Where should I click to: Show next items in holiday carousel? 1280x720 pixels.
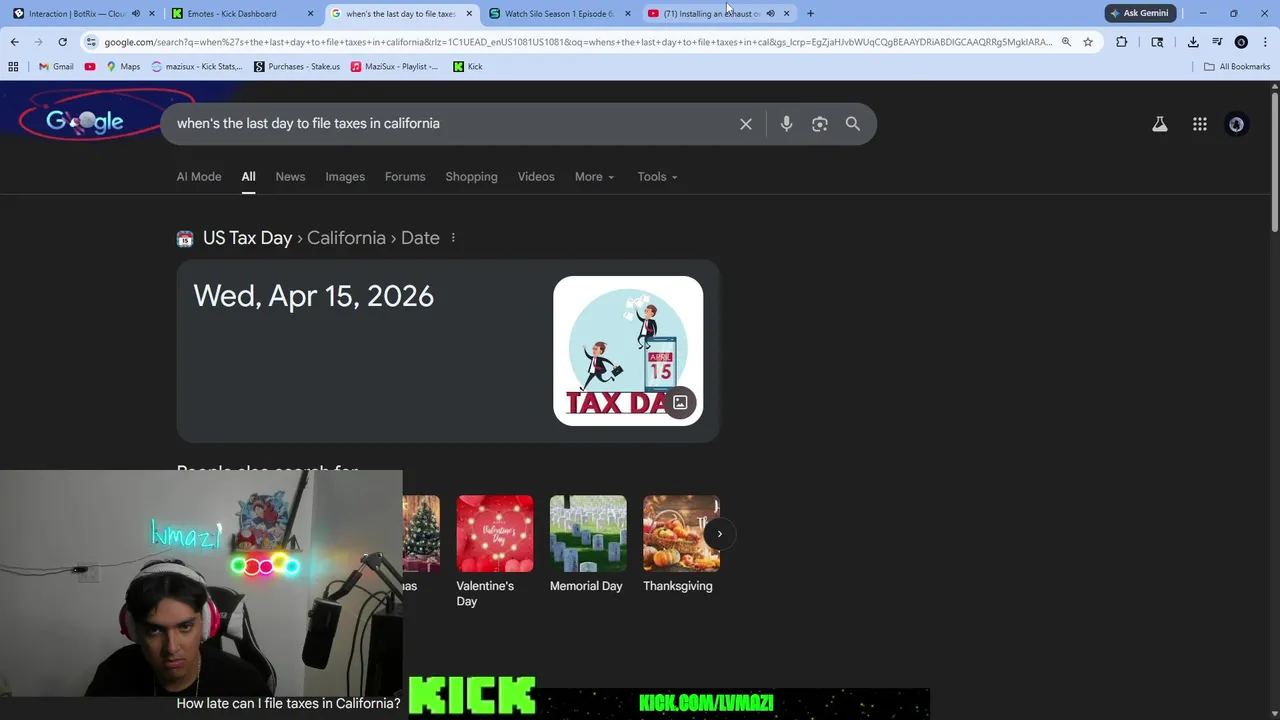719,534
